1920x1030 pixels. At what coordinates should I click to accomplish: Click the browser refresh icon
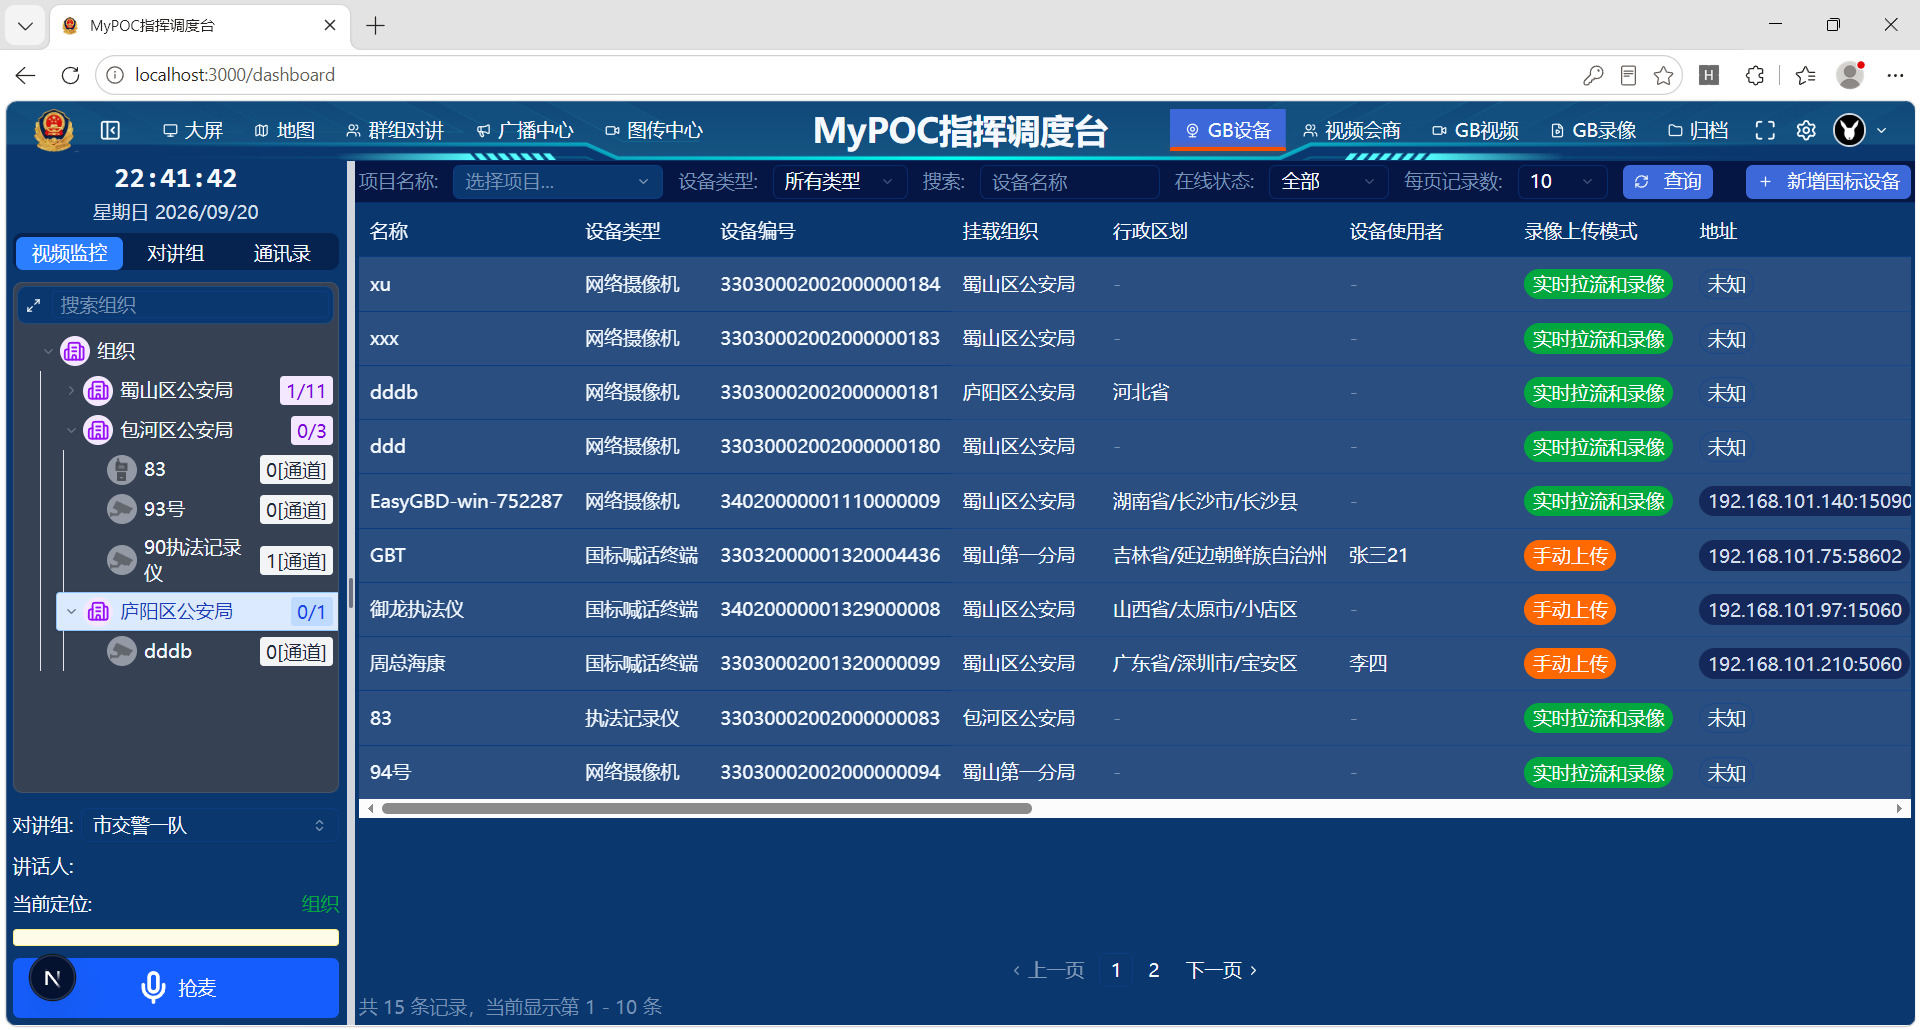click(70, 75)
